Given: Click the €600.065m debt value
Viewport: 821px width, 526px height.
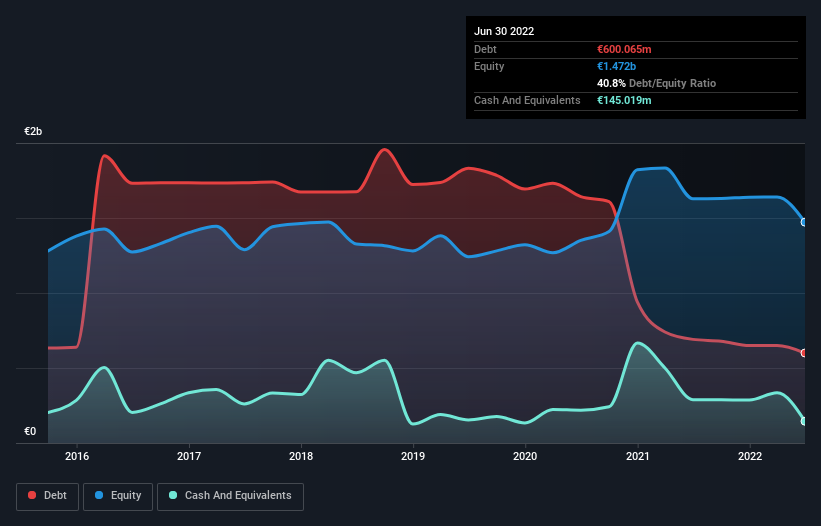Looking at the screenshot, I should (x=624, y=49).
